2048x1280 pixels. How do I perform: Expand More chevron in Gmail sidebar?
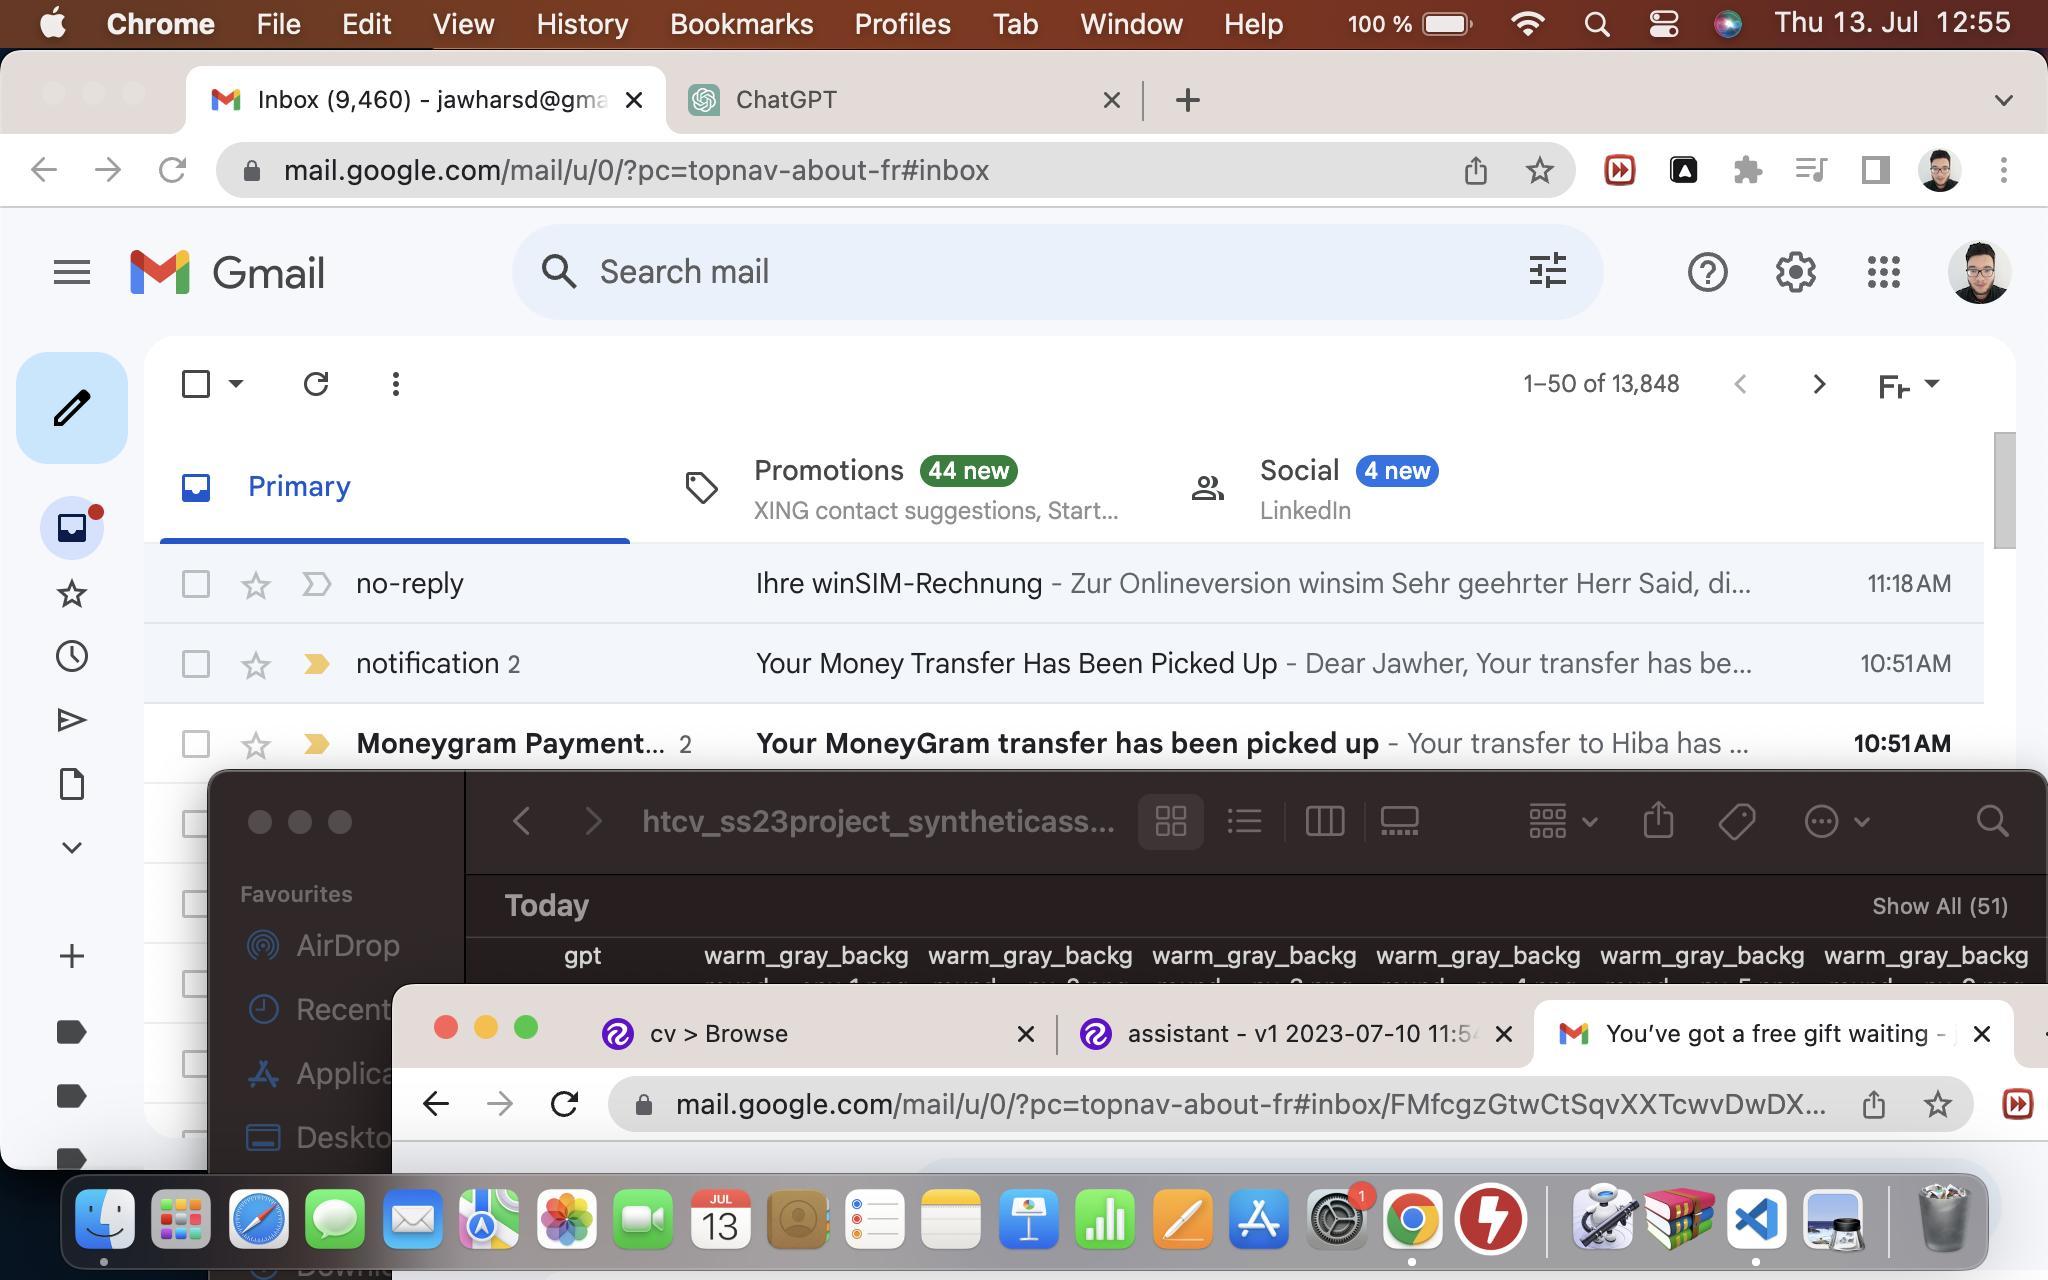72,848
